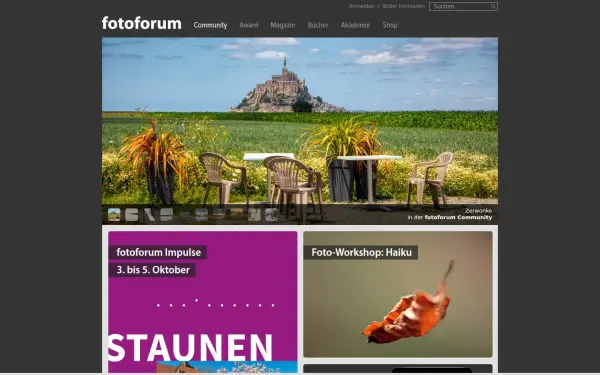Open the Community menu item
600x375 pixels.
click(210, 25)
